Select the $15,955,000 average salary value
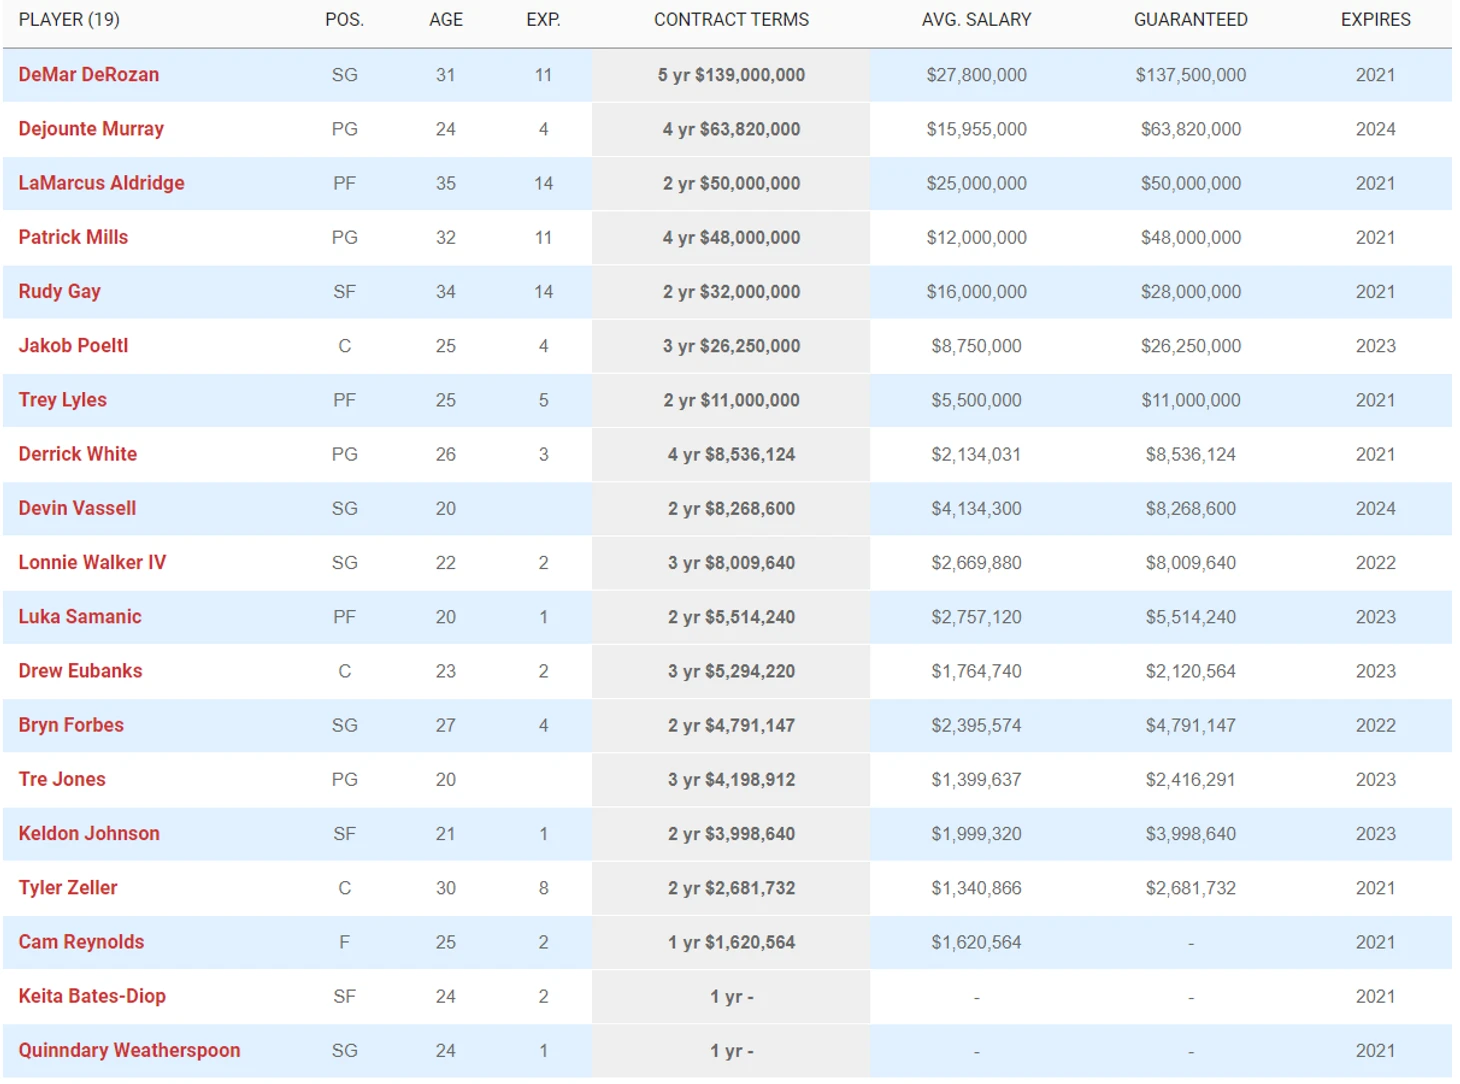This screenshot has width=1460, height=1084. (x=976, y=129)
